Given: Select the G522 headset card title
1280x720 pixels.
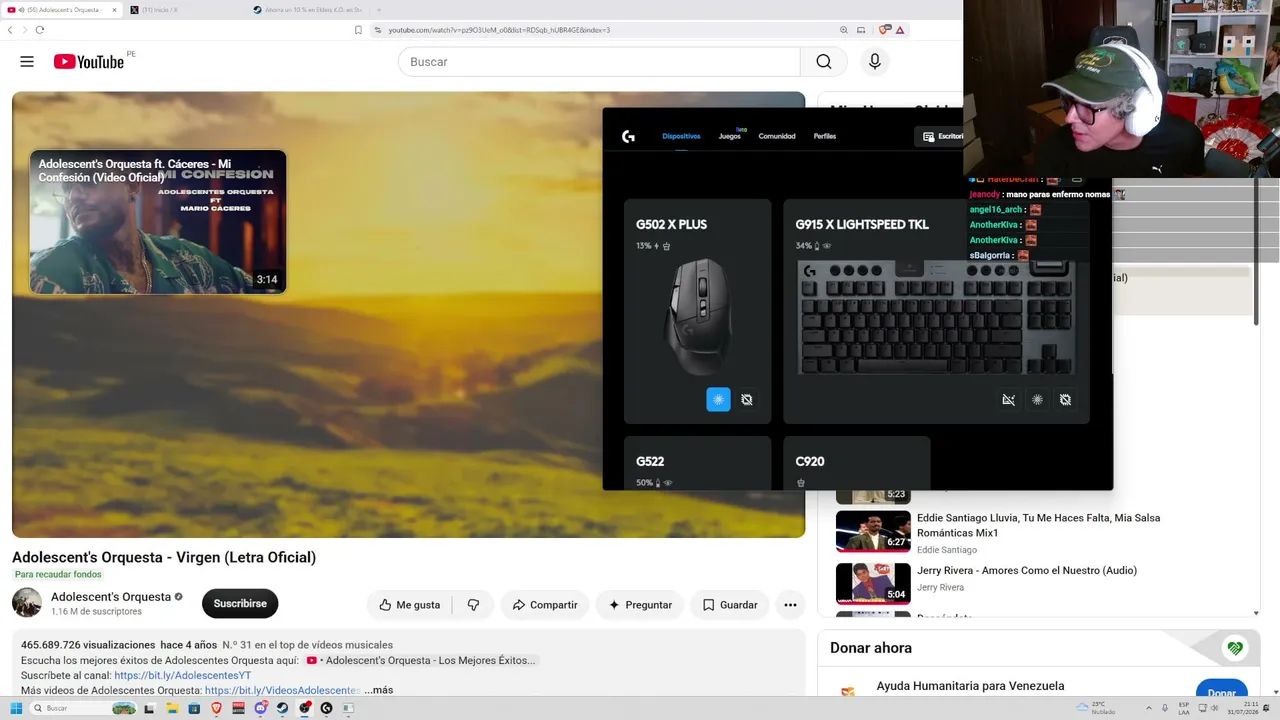Looking at the screenshot, I should (650, 461).
